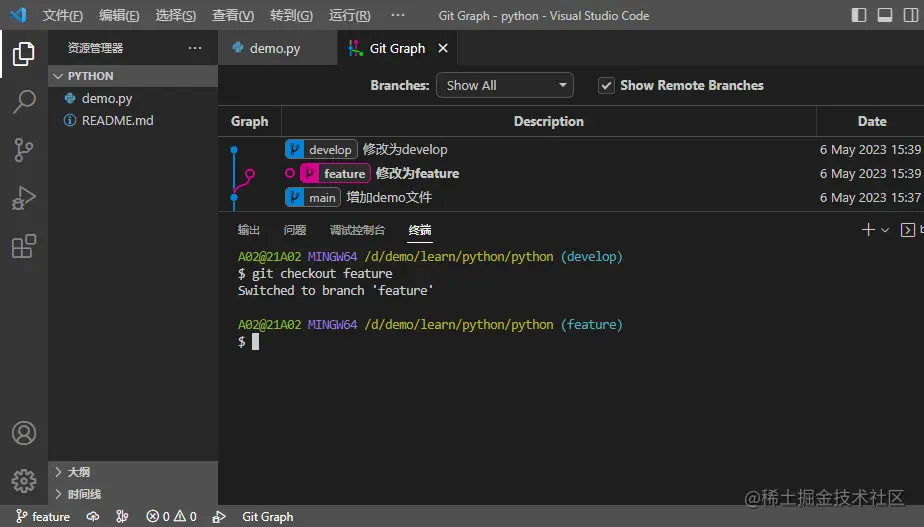The height and width of the screenshot is (527, 924).
Task: Close the Git Graph tab
Action: 443,48
